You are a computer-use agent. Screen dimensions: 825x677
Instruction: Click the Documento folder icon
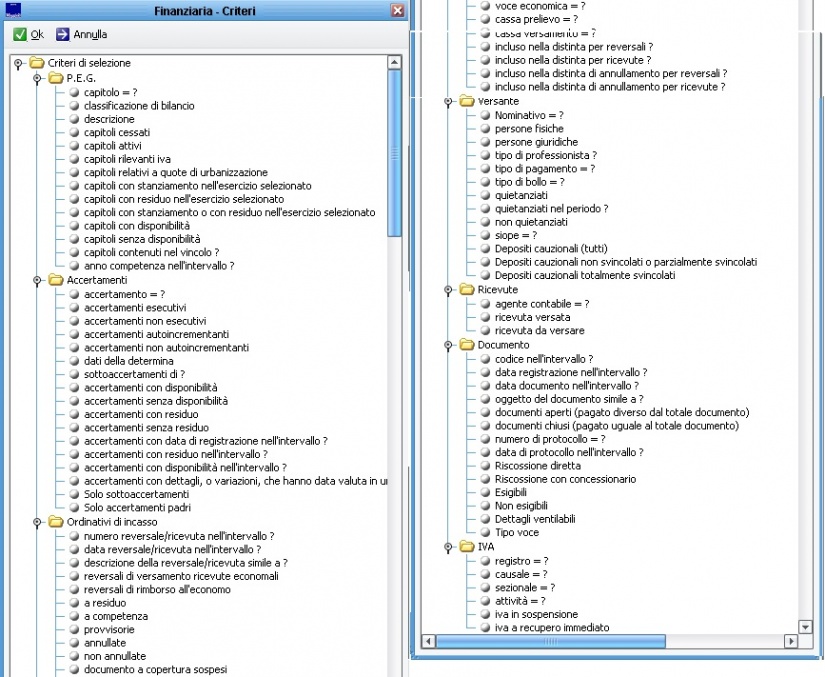point(466,345)
